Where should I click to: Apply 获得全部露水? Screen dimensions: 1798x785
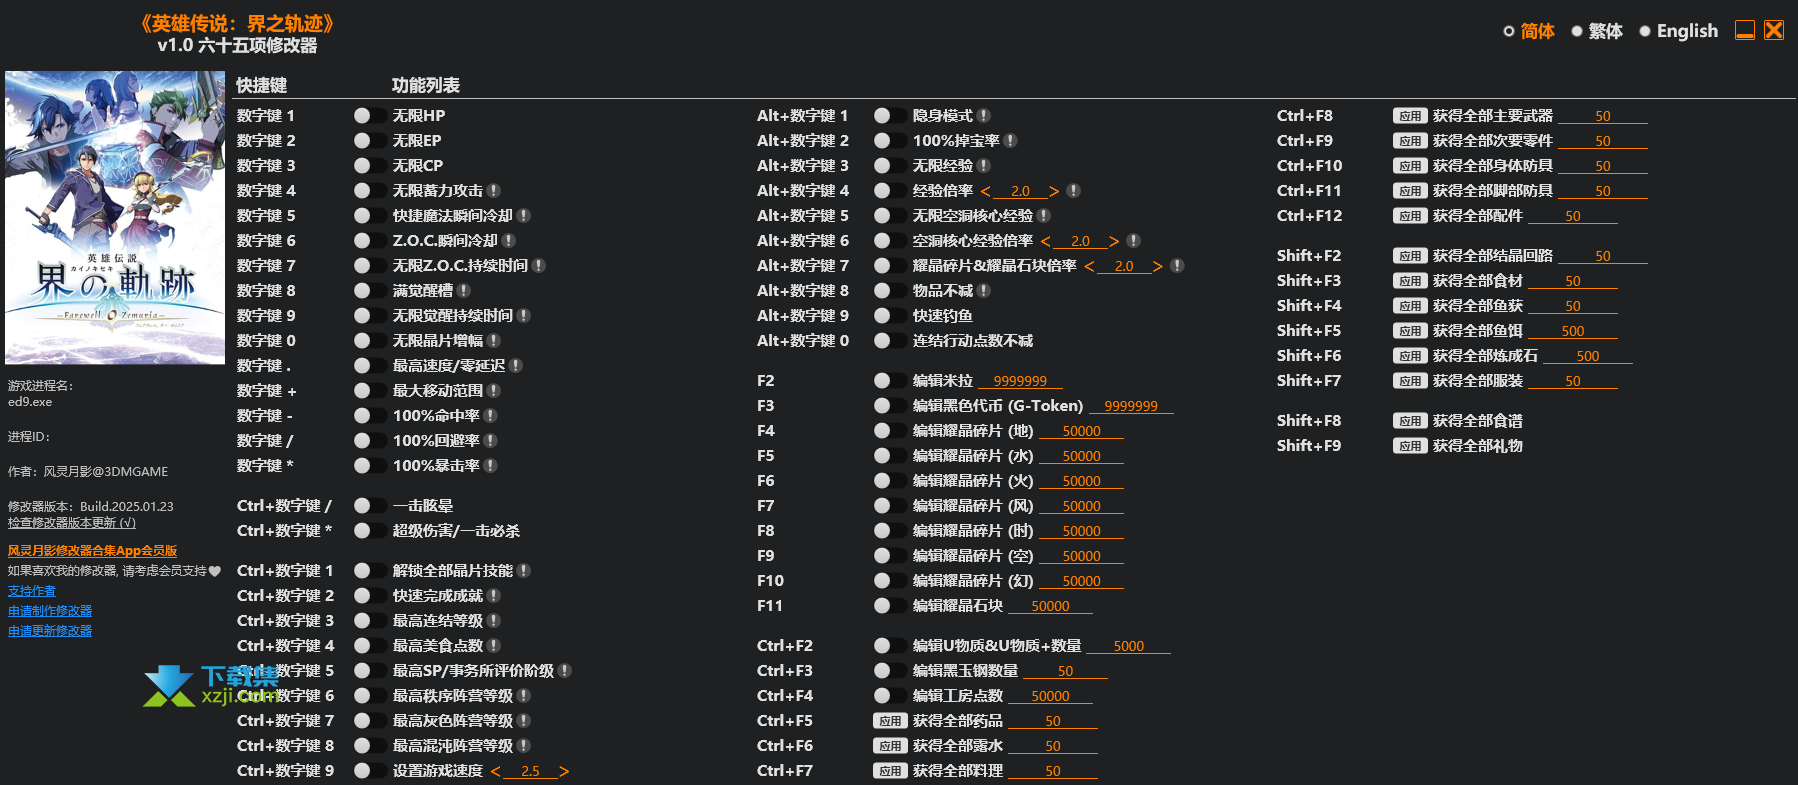[890, 745]
